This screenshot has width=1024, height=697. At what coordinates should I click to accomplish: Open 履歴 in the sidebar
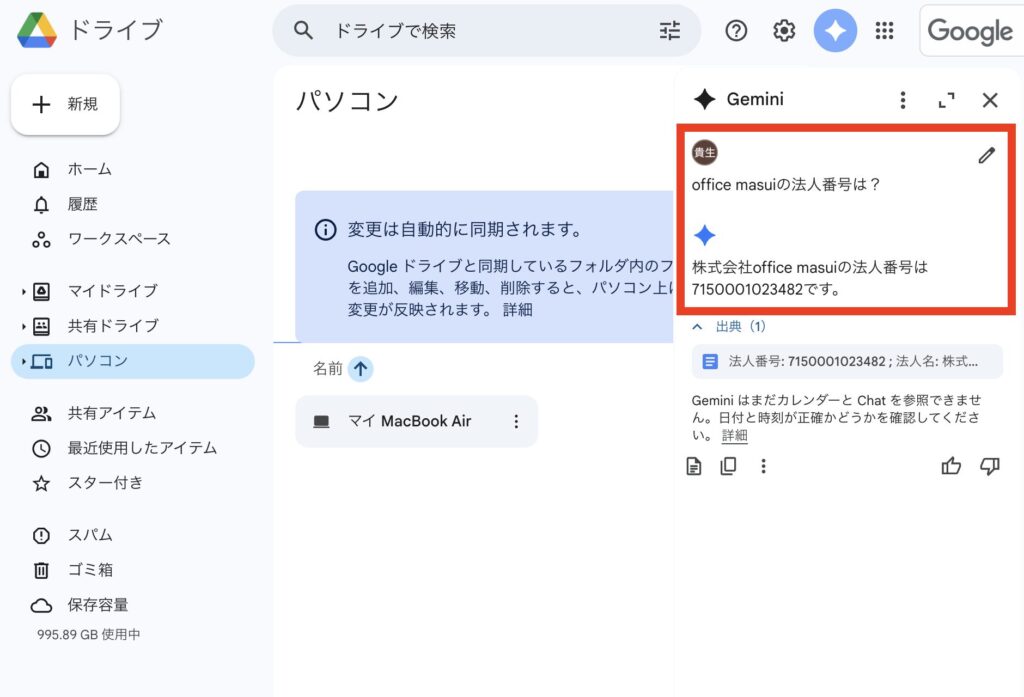[82, 204]
